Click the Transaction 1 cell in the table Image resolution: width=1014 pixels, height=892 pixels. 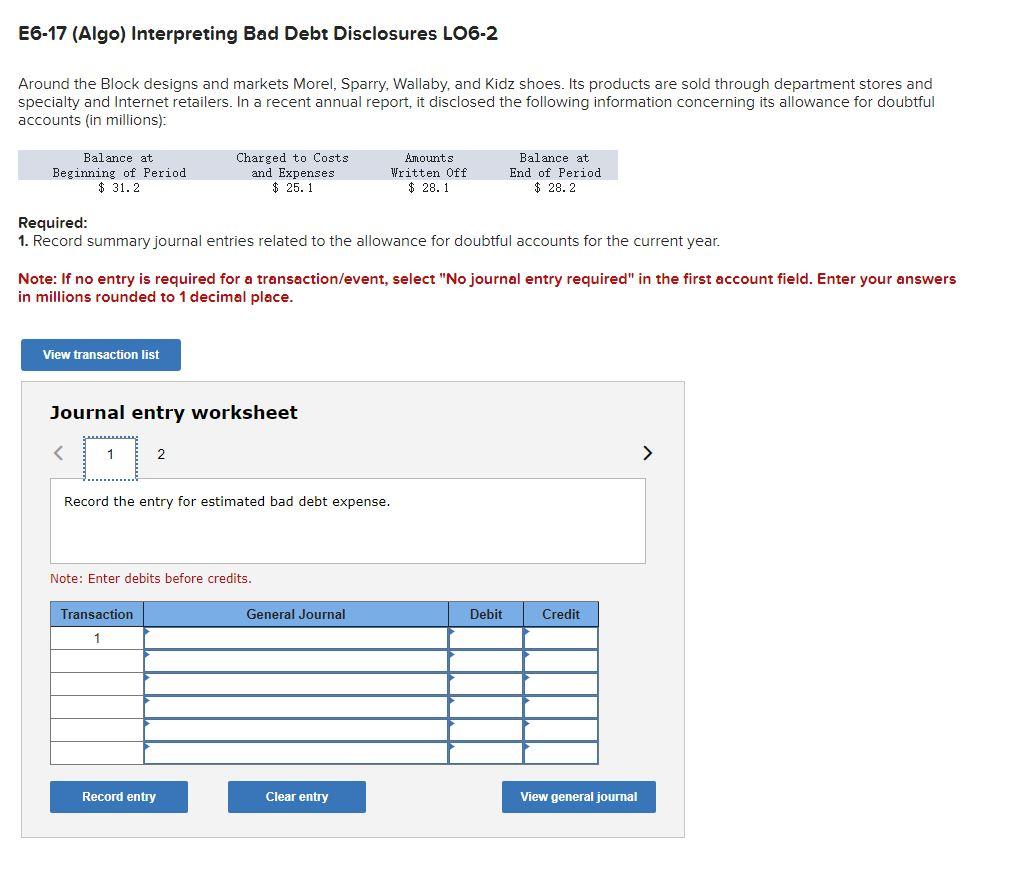point(95,637)
